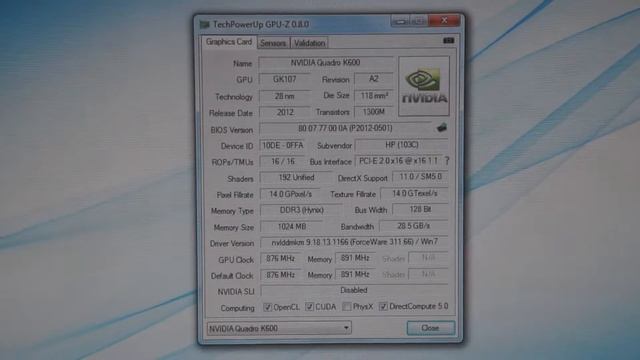Select the Graphics Card tab
This screenshot has height=360, width=640.
229,42
